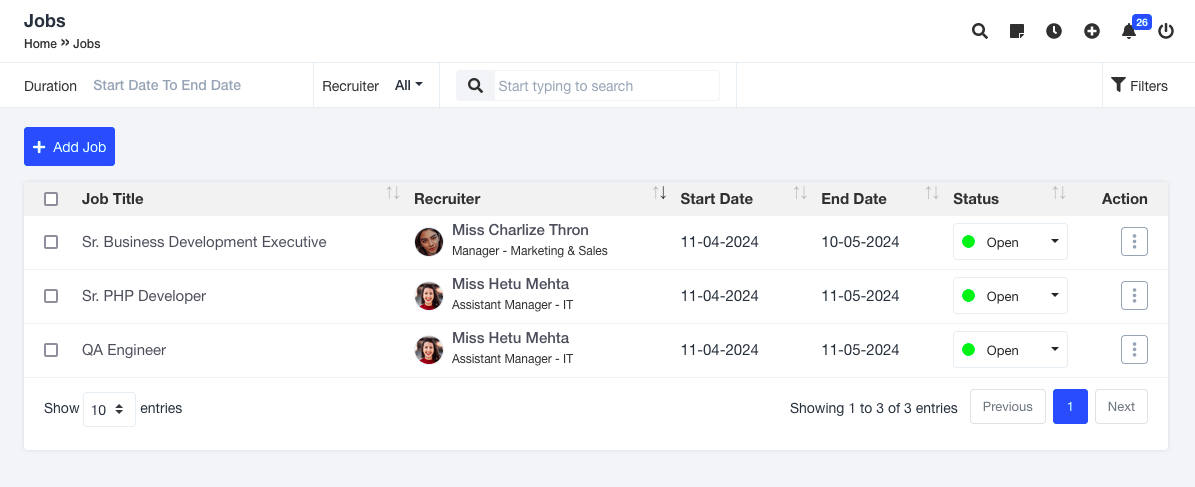Open action menu for Sr. PHP Developer
Image resolution: width=1195 pixels, height=487 pixels.
tap(1134, 296)
